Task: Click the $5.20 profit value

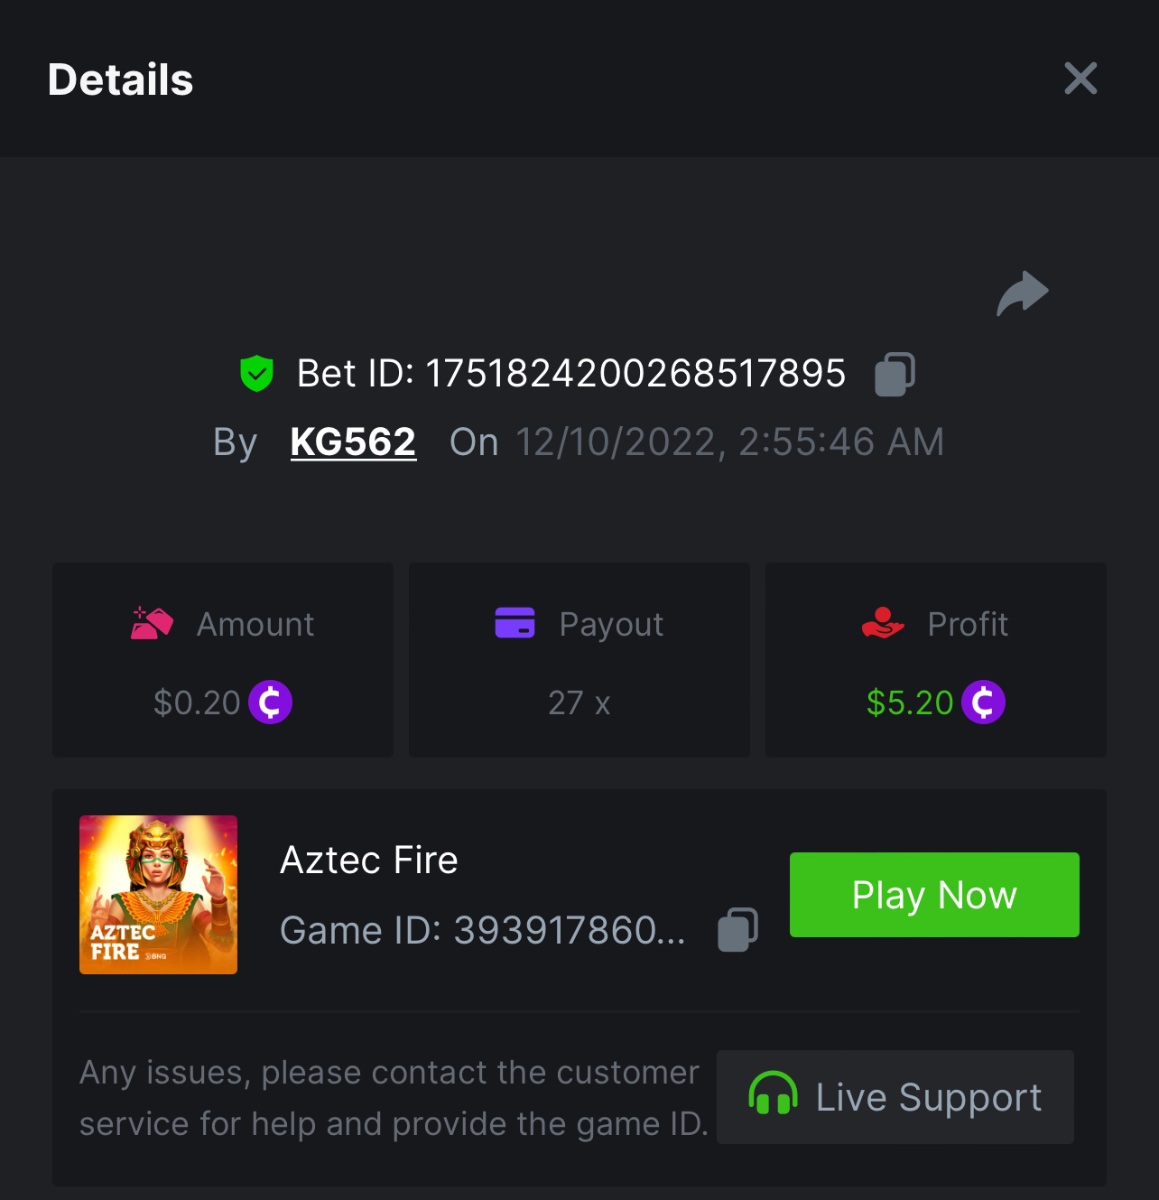Action: tap(909, 703)
